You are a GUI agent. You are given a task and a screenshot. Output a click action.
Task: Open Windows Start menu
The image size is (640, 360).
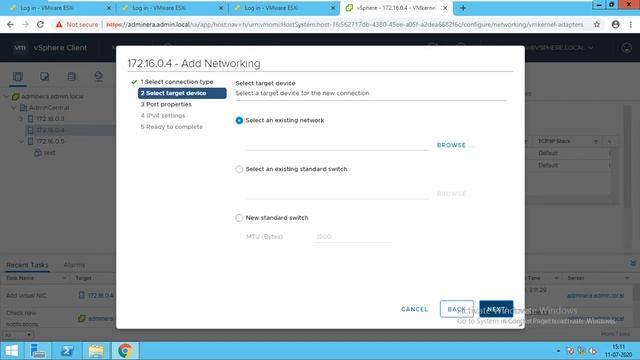pos(11,351)
